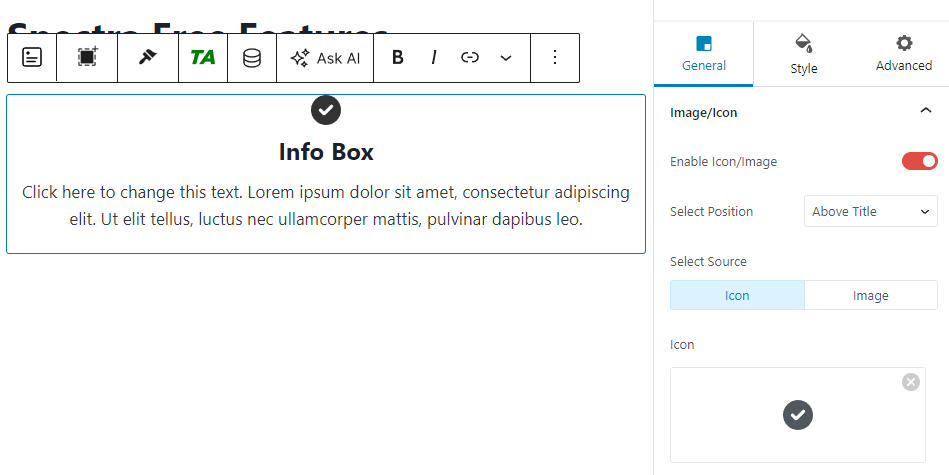
Task: Open block options three-dot menu
Action: (555, 58)
